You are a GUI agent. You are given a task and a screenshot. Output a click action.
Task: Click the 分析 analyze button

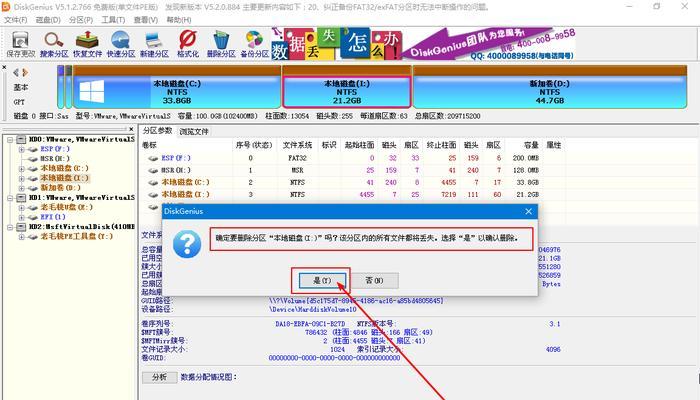pos(159,377)
